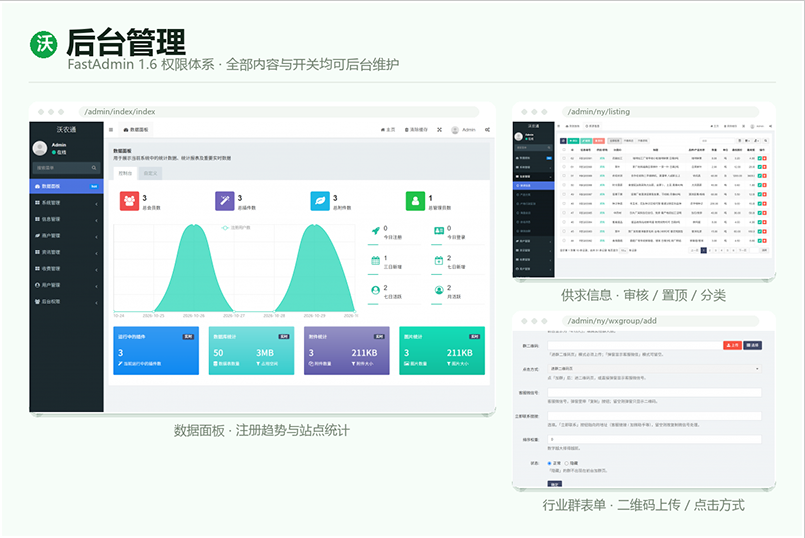Click the QR code path input in wxgroup form
Screen dimensions: 805x538
(635, 345)
